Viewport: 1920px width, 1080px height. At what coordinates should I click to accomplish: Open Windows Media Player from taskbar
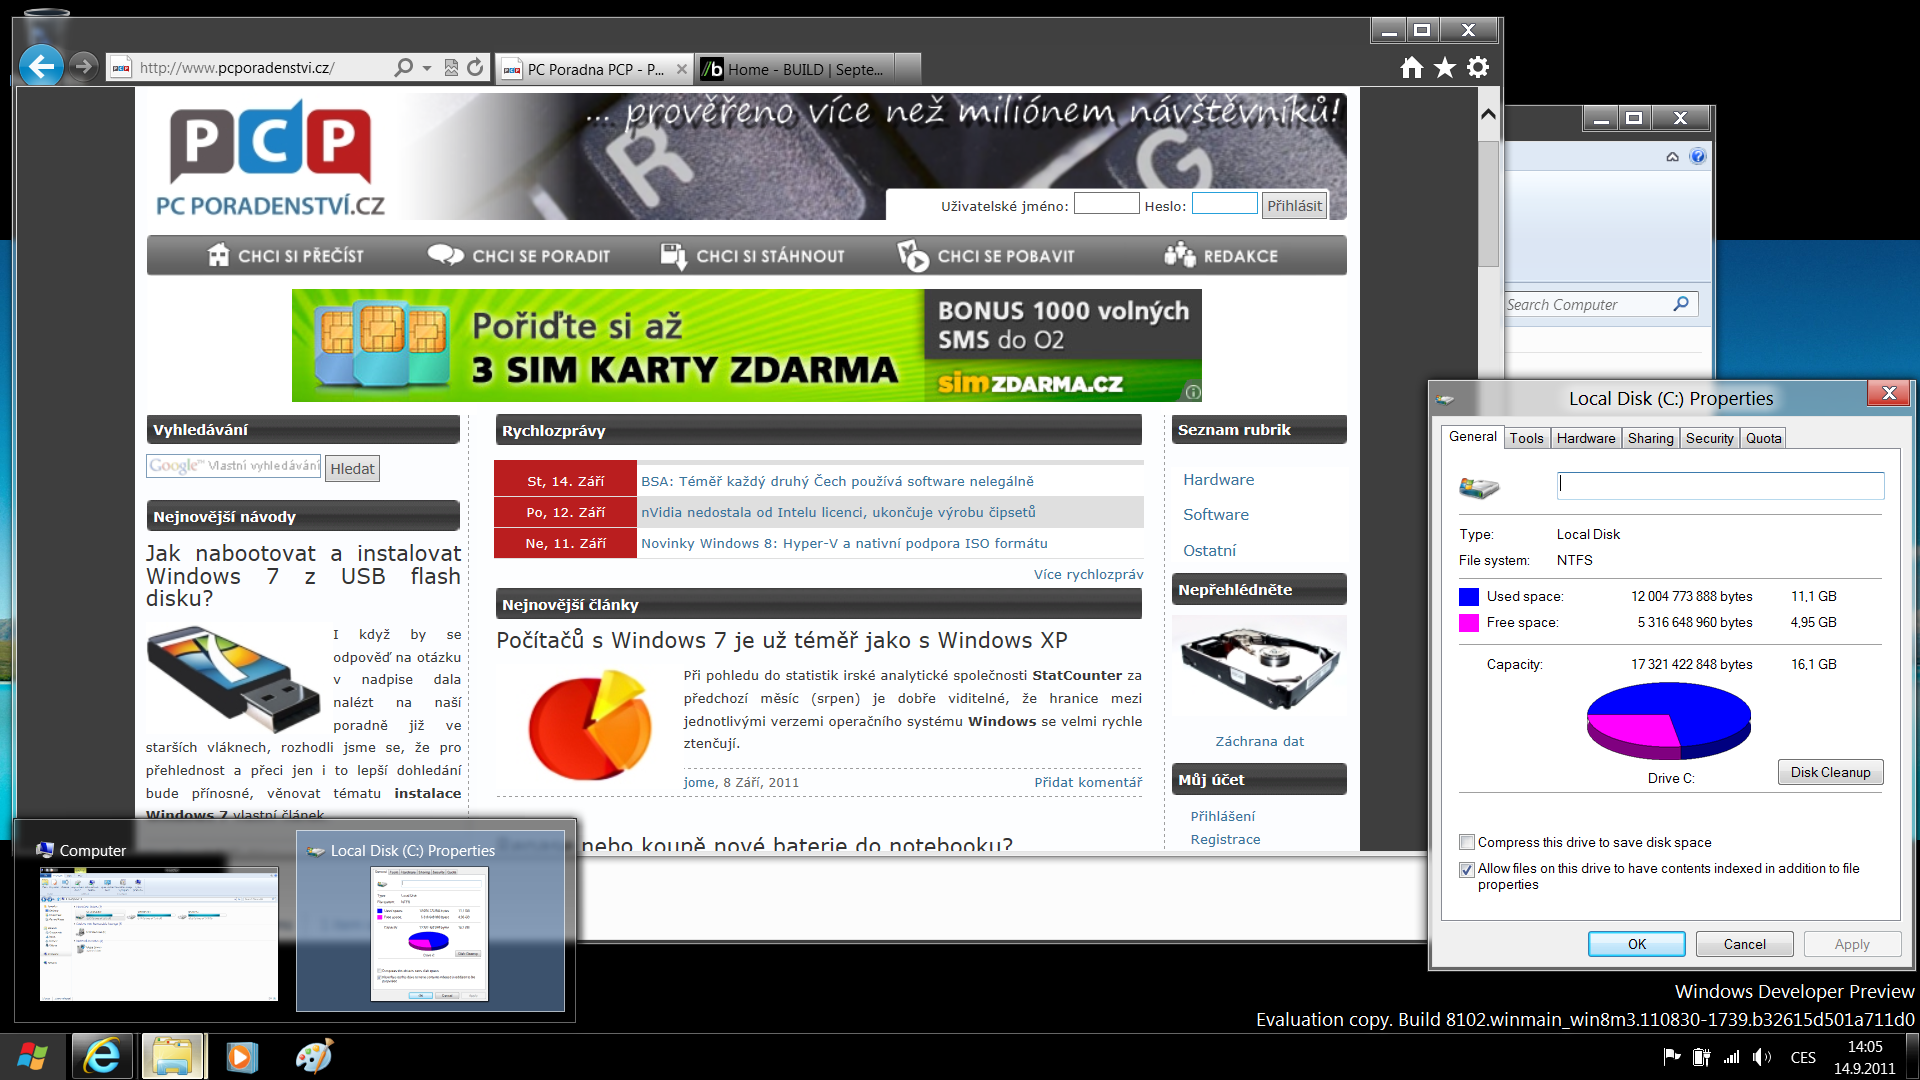pos(241,1057)
